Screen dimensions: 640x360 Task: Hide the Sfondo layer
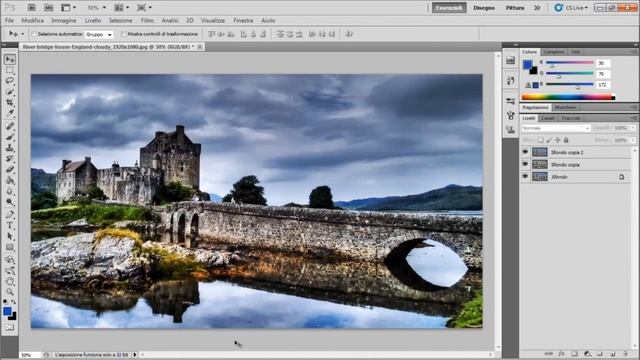pos(525,176)
